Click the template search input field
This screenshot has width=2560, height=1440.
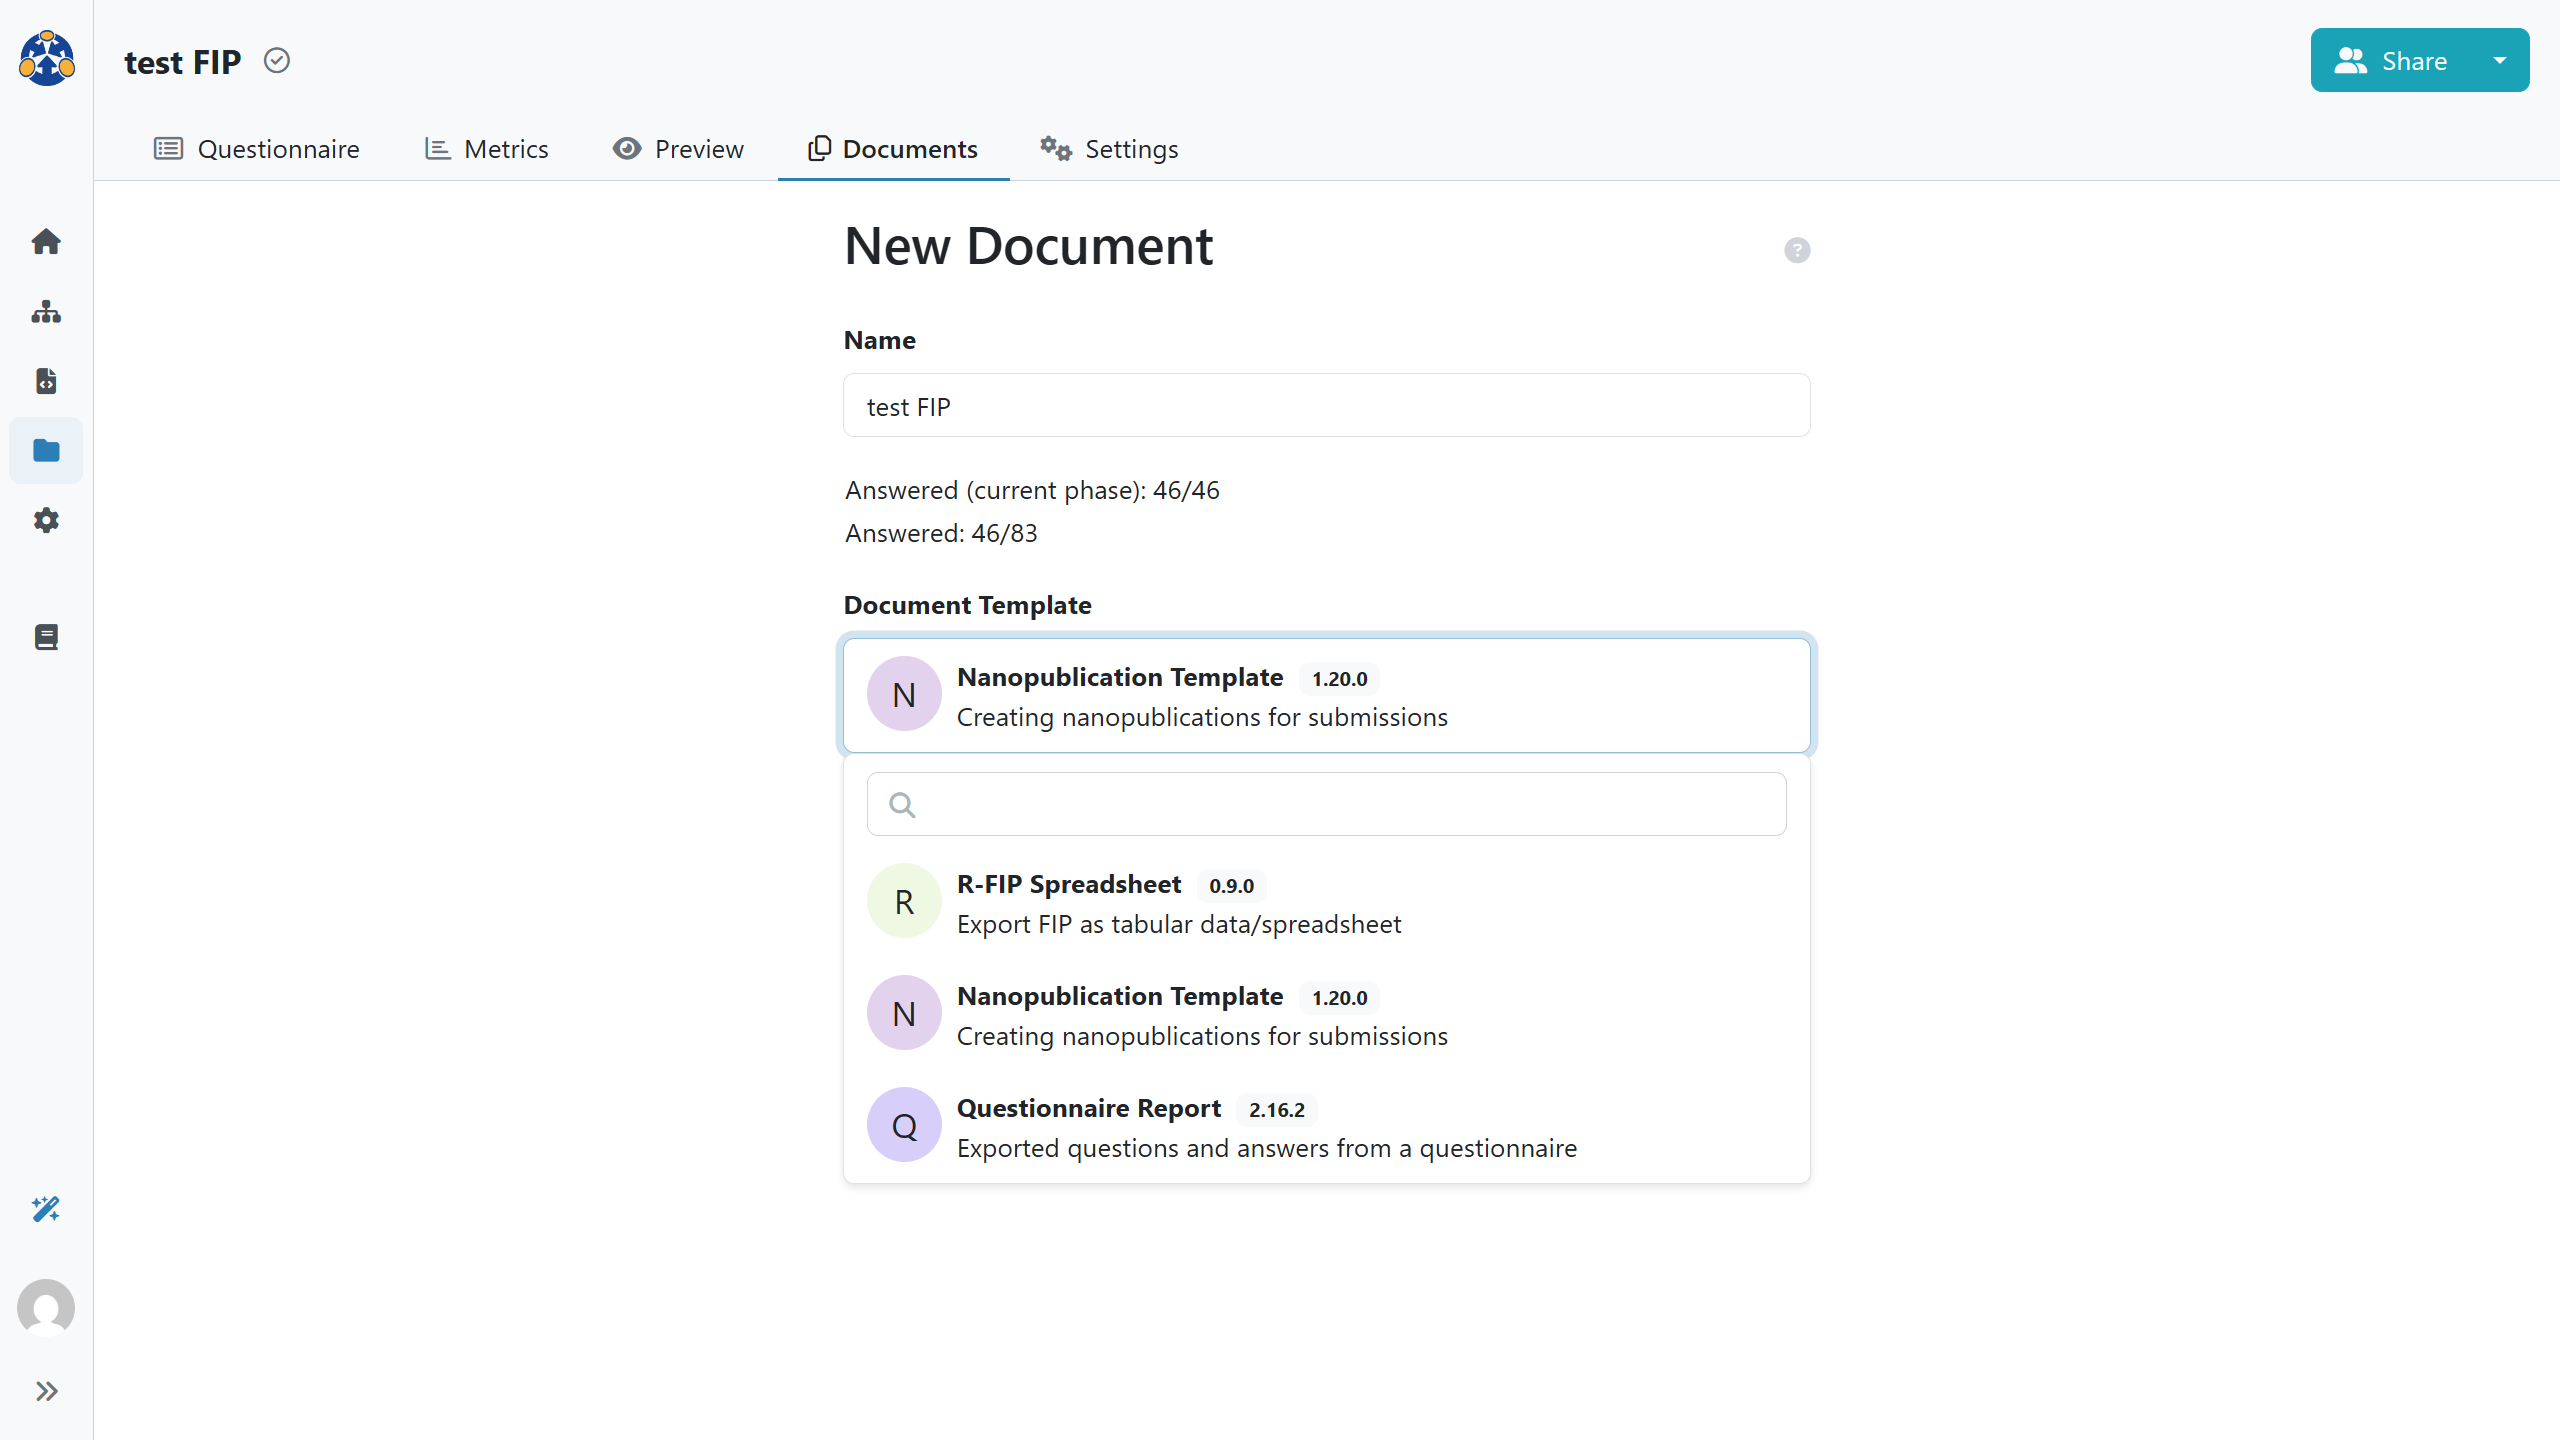[1327, 804]
